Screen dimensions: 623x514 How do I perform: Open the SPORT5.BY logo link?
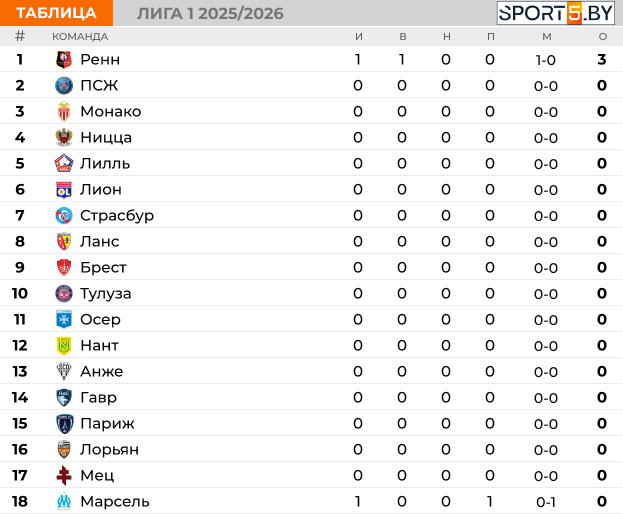coord(556,13)
